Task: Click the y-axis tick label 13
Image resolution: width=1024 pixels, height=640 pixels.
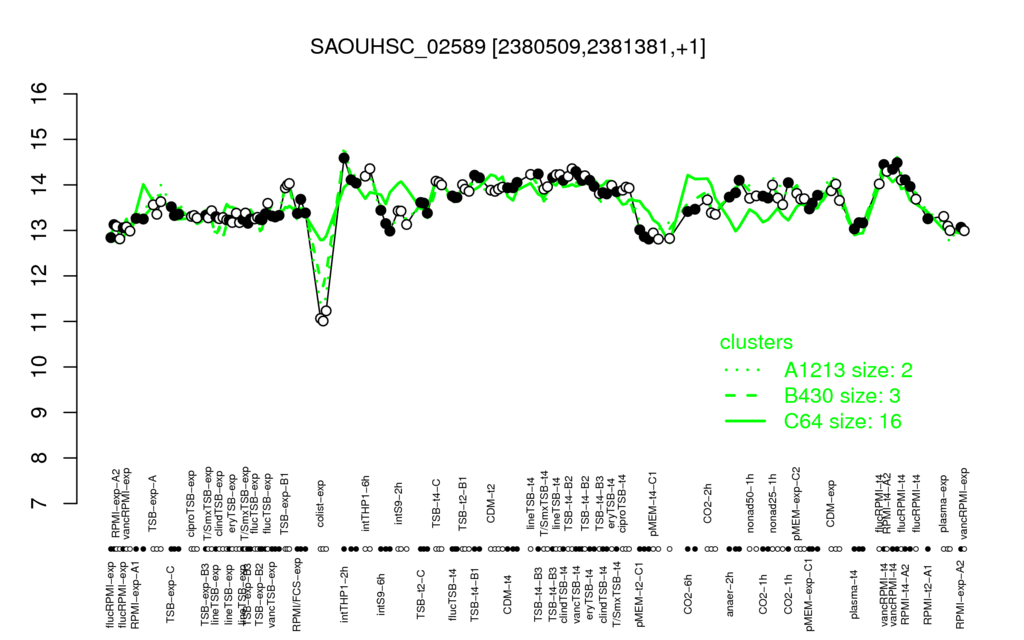Action: coord(40,231)
